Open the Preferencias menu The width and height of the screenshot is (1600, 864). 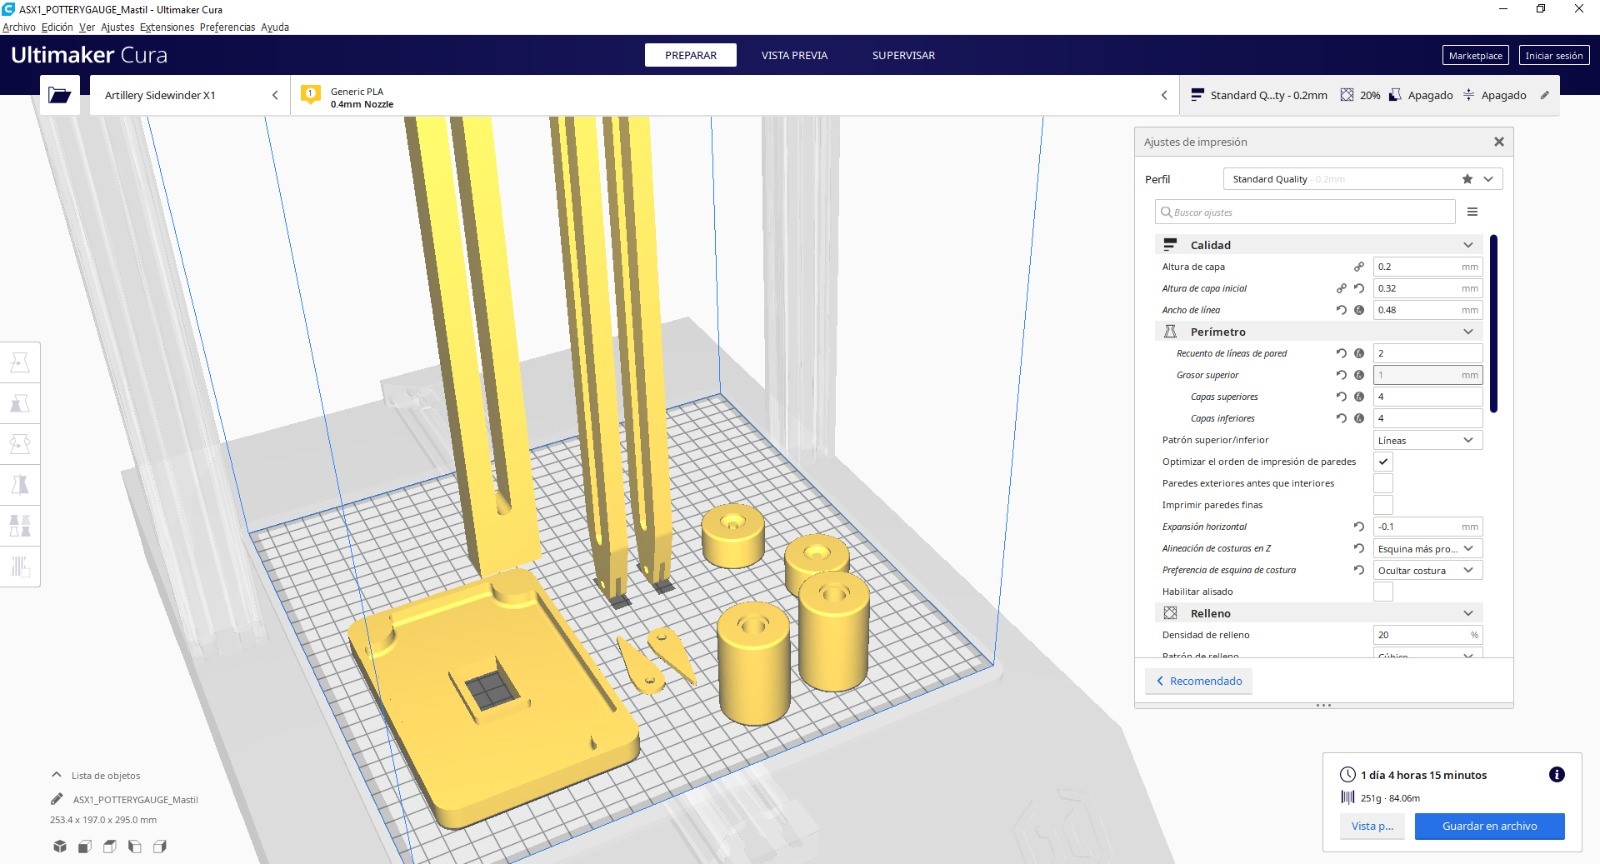227,27
